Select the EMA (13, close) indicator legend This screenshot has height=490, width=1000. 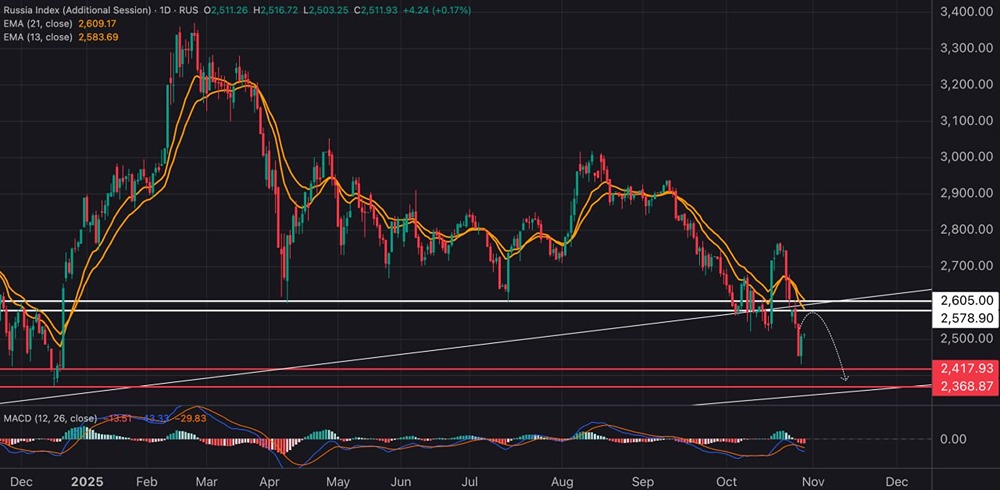[x=38, y=38]
